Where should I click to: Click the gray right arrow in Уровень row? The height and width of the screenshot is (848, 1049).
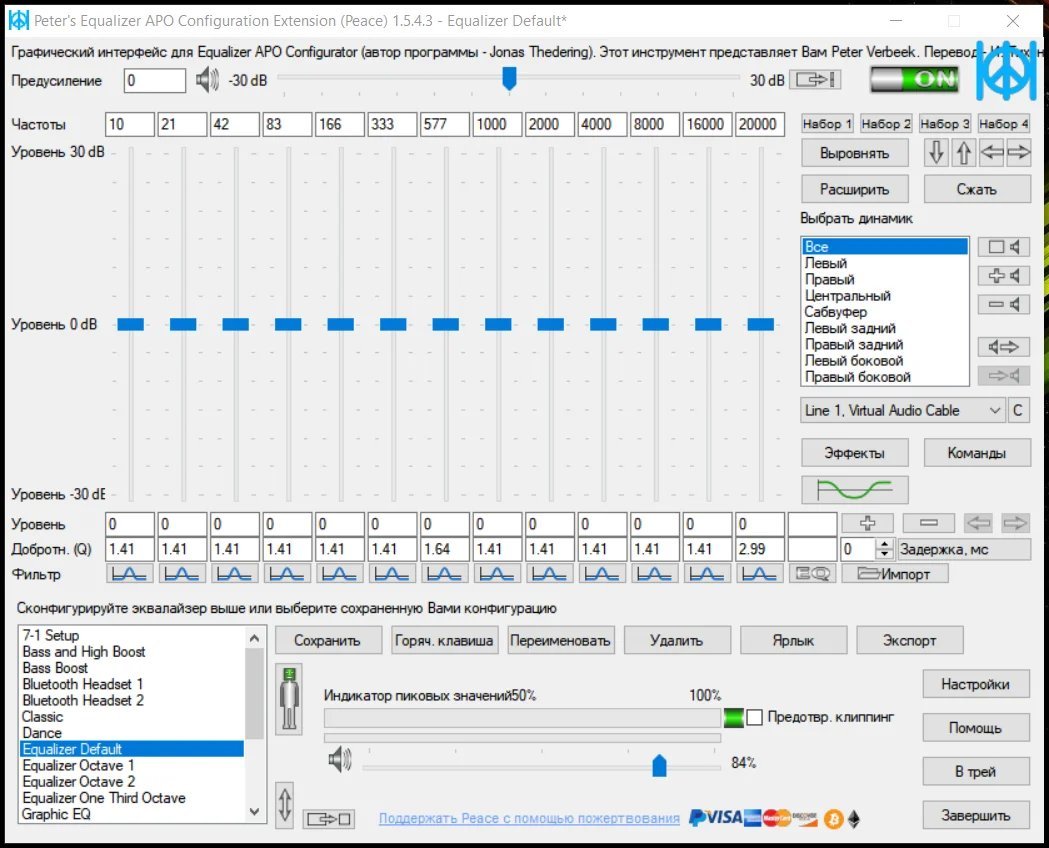pyautogui.click(x=1015, y=523)
